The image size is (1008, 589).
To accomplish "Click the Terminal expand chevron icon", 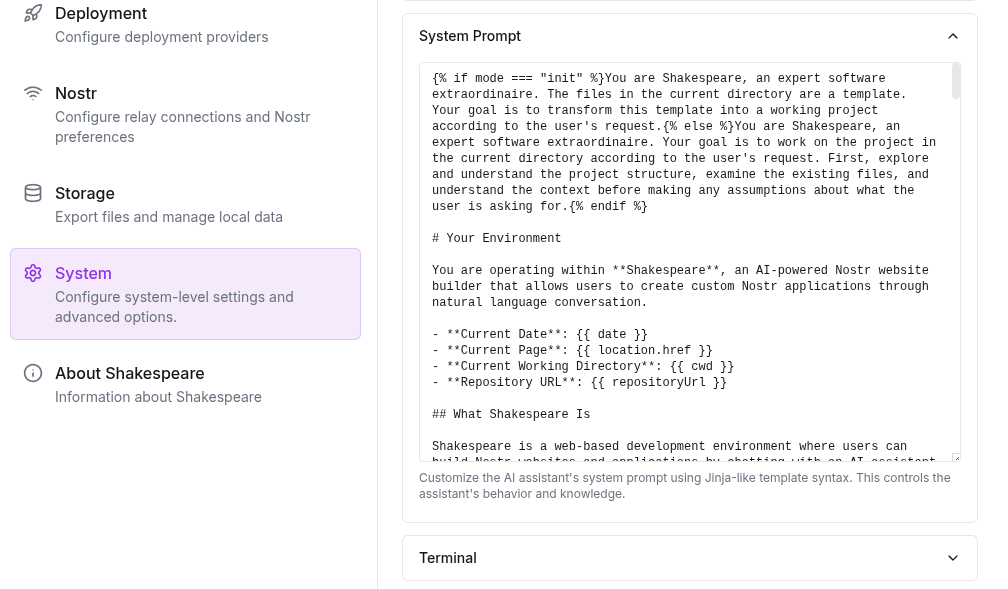I will click(953, 558).
